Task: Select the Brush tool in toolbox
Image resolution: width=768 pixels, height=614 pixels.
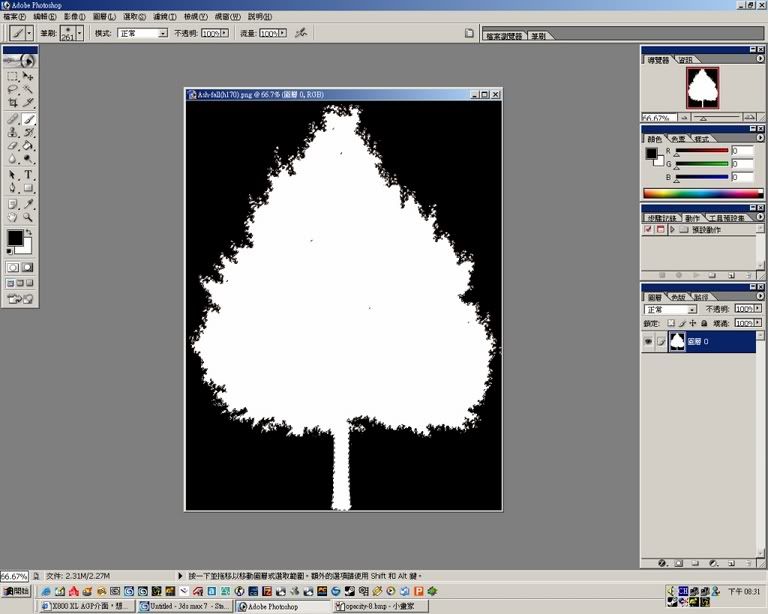Action: [x=28, y=119]
